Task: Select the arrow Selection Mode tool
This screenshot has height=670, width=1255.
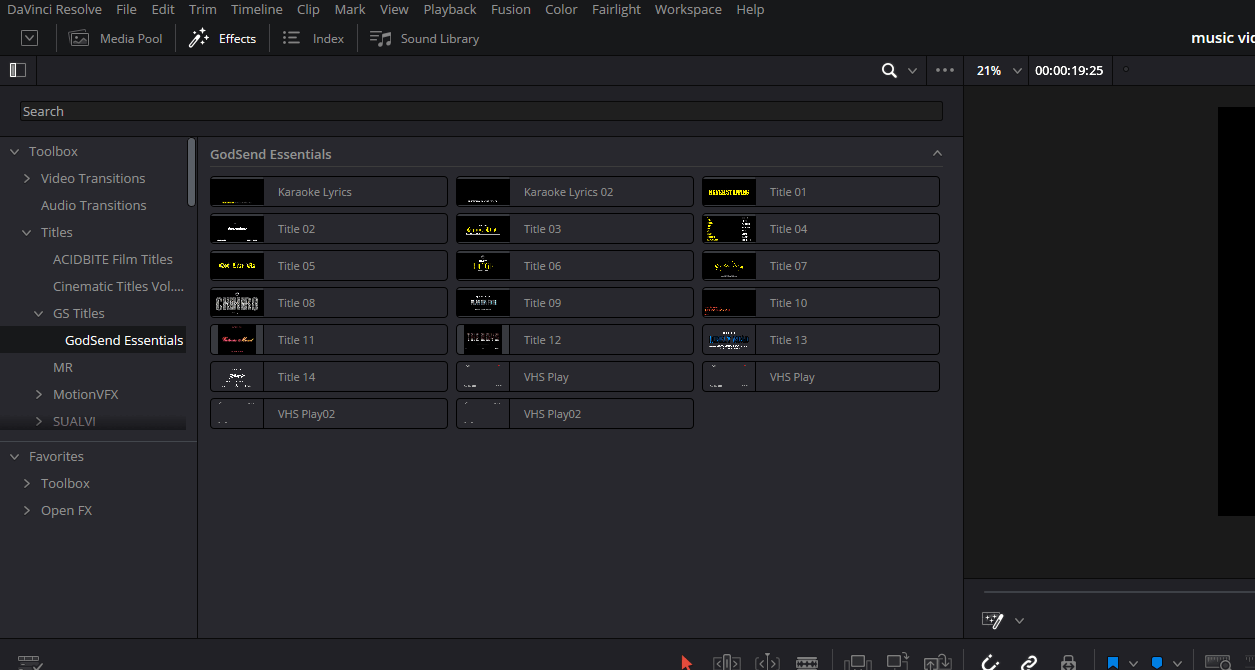Action: point(686,662)
